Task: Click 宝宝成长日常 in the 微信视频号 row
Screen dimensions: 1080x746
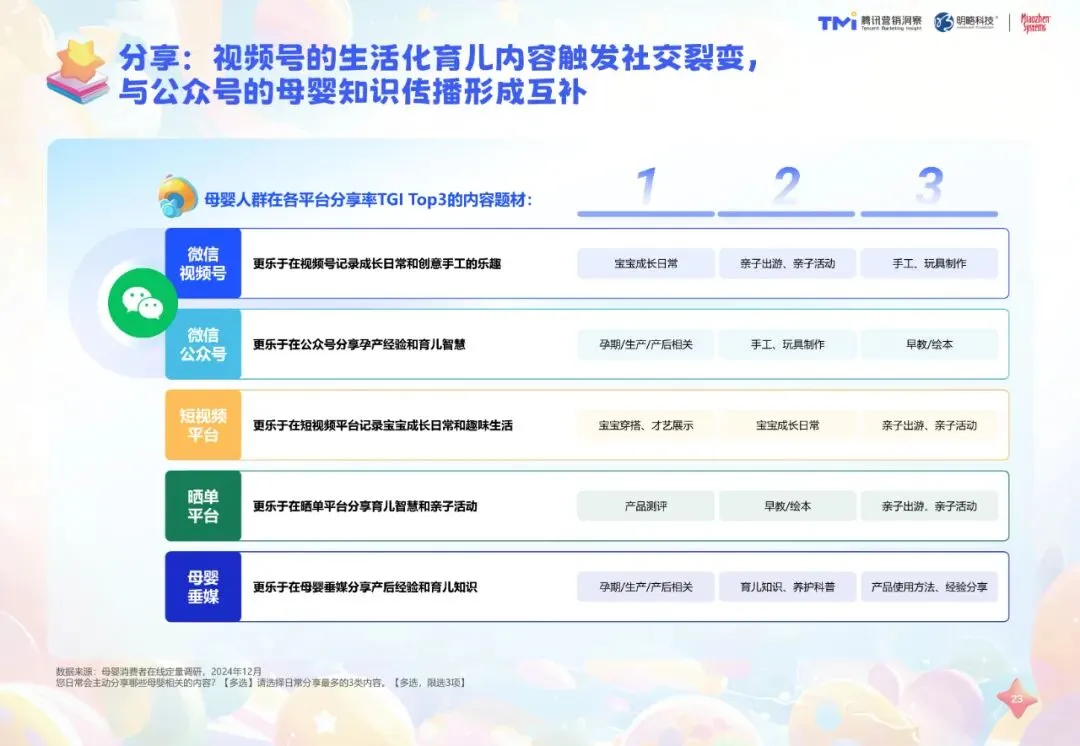Action: click(x=646, y=263)
